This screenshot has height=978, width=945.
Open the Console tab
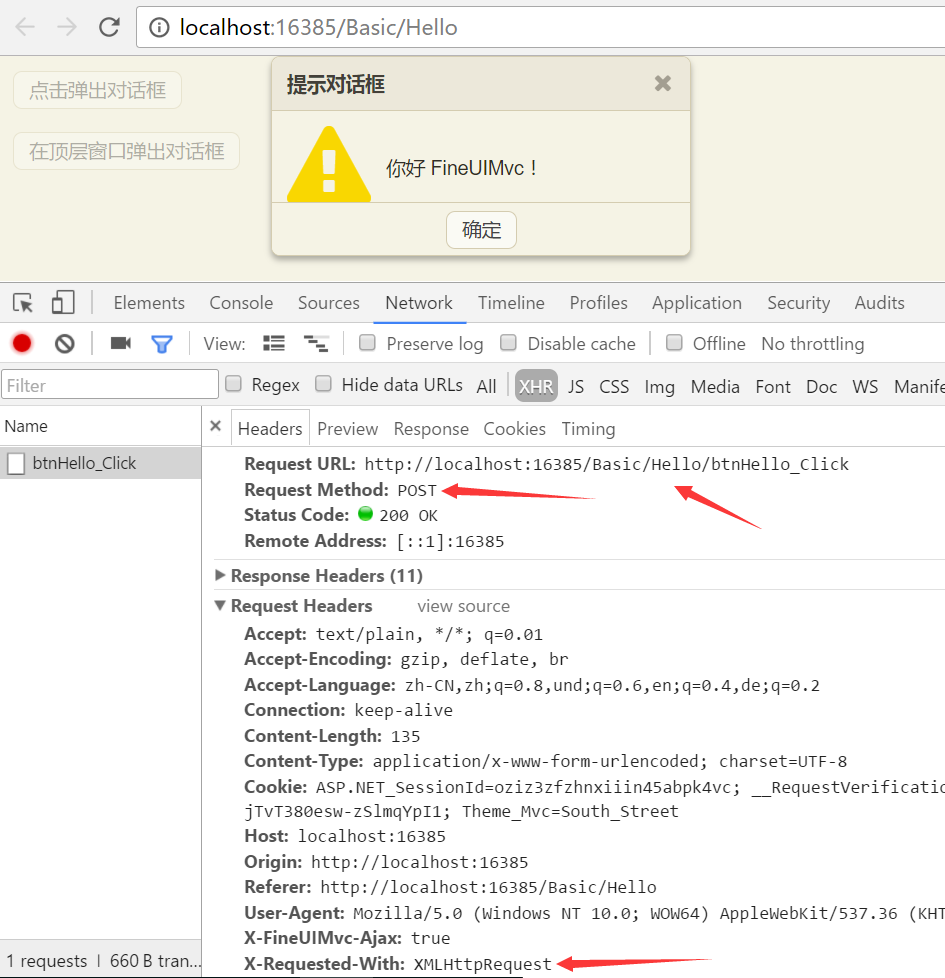(x=241, y=303)
